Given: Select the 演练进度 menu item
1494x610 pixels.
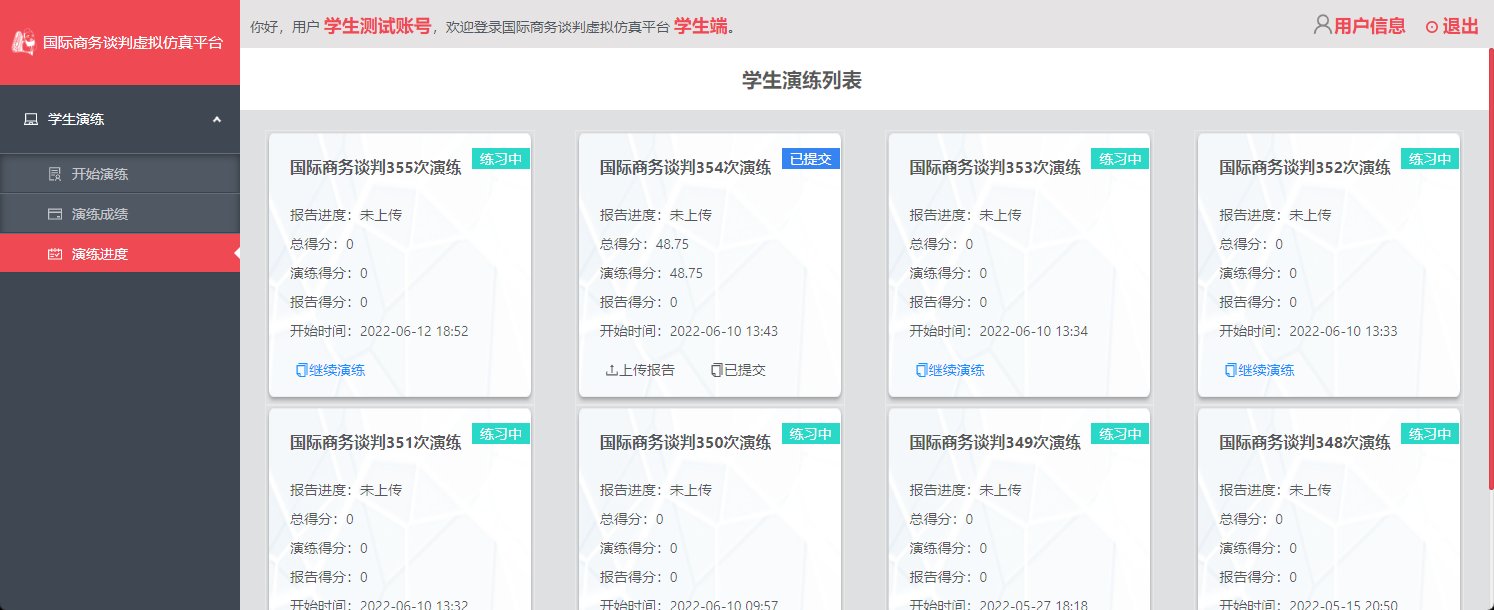Looking at the screenshot, I should point(120,253).
